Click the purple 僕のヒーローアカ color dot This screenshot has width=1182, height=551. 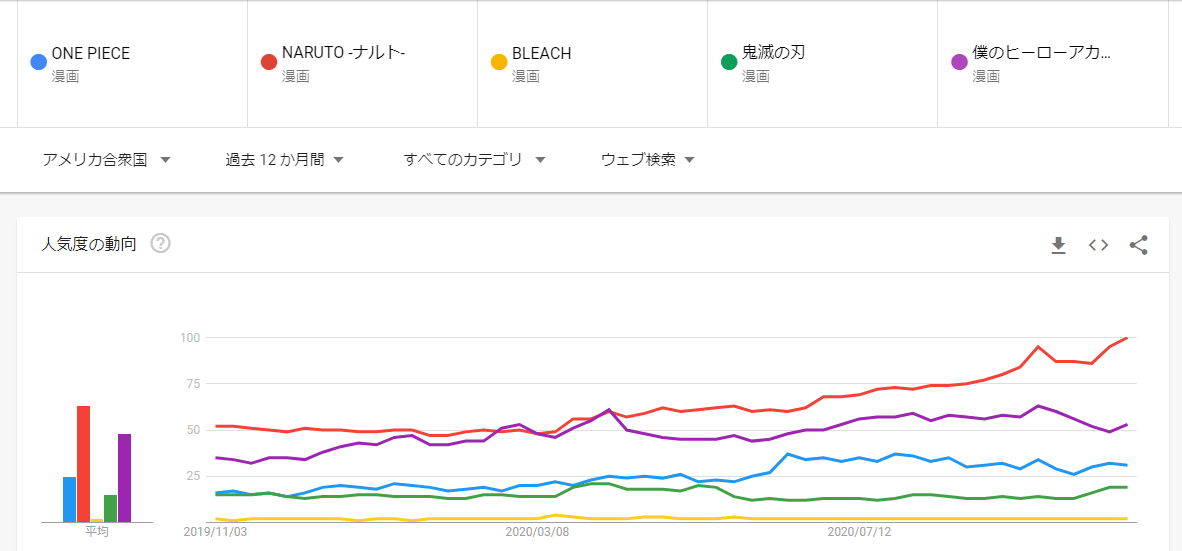click(x=959, y=62)
